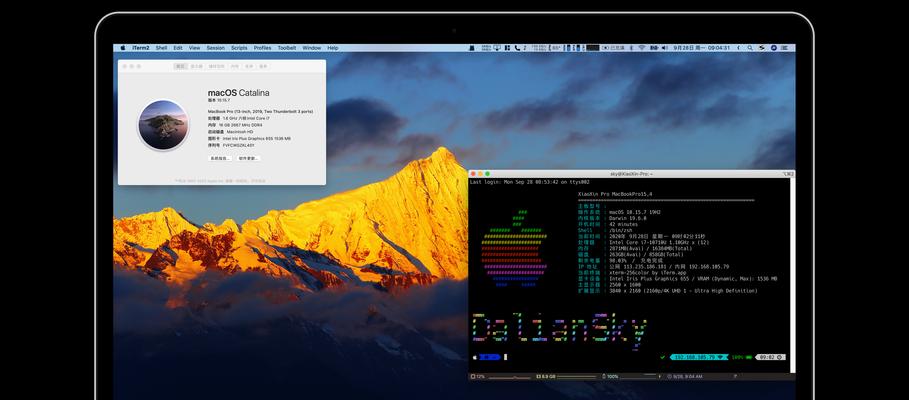Click the iTerm window title sky@XiaoXin-Pro

[x=631, y=173]
